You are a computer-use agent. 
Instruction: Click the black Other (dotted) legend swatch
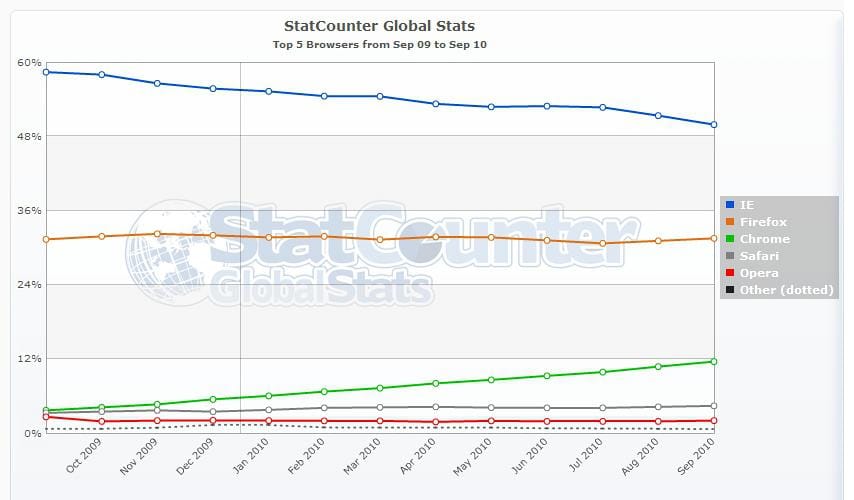coord(729,290)
